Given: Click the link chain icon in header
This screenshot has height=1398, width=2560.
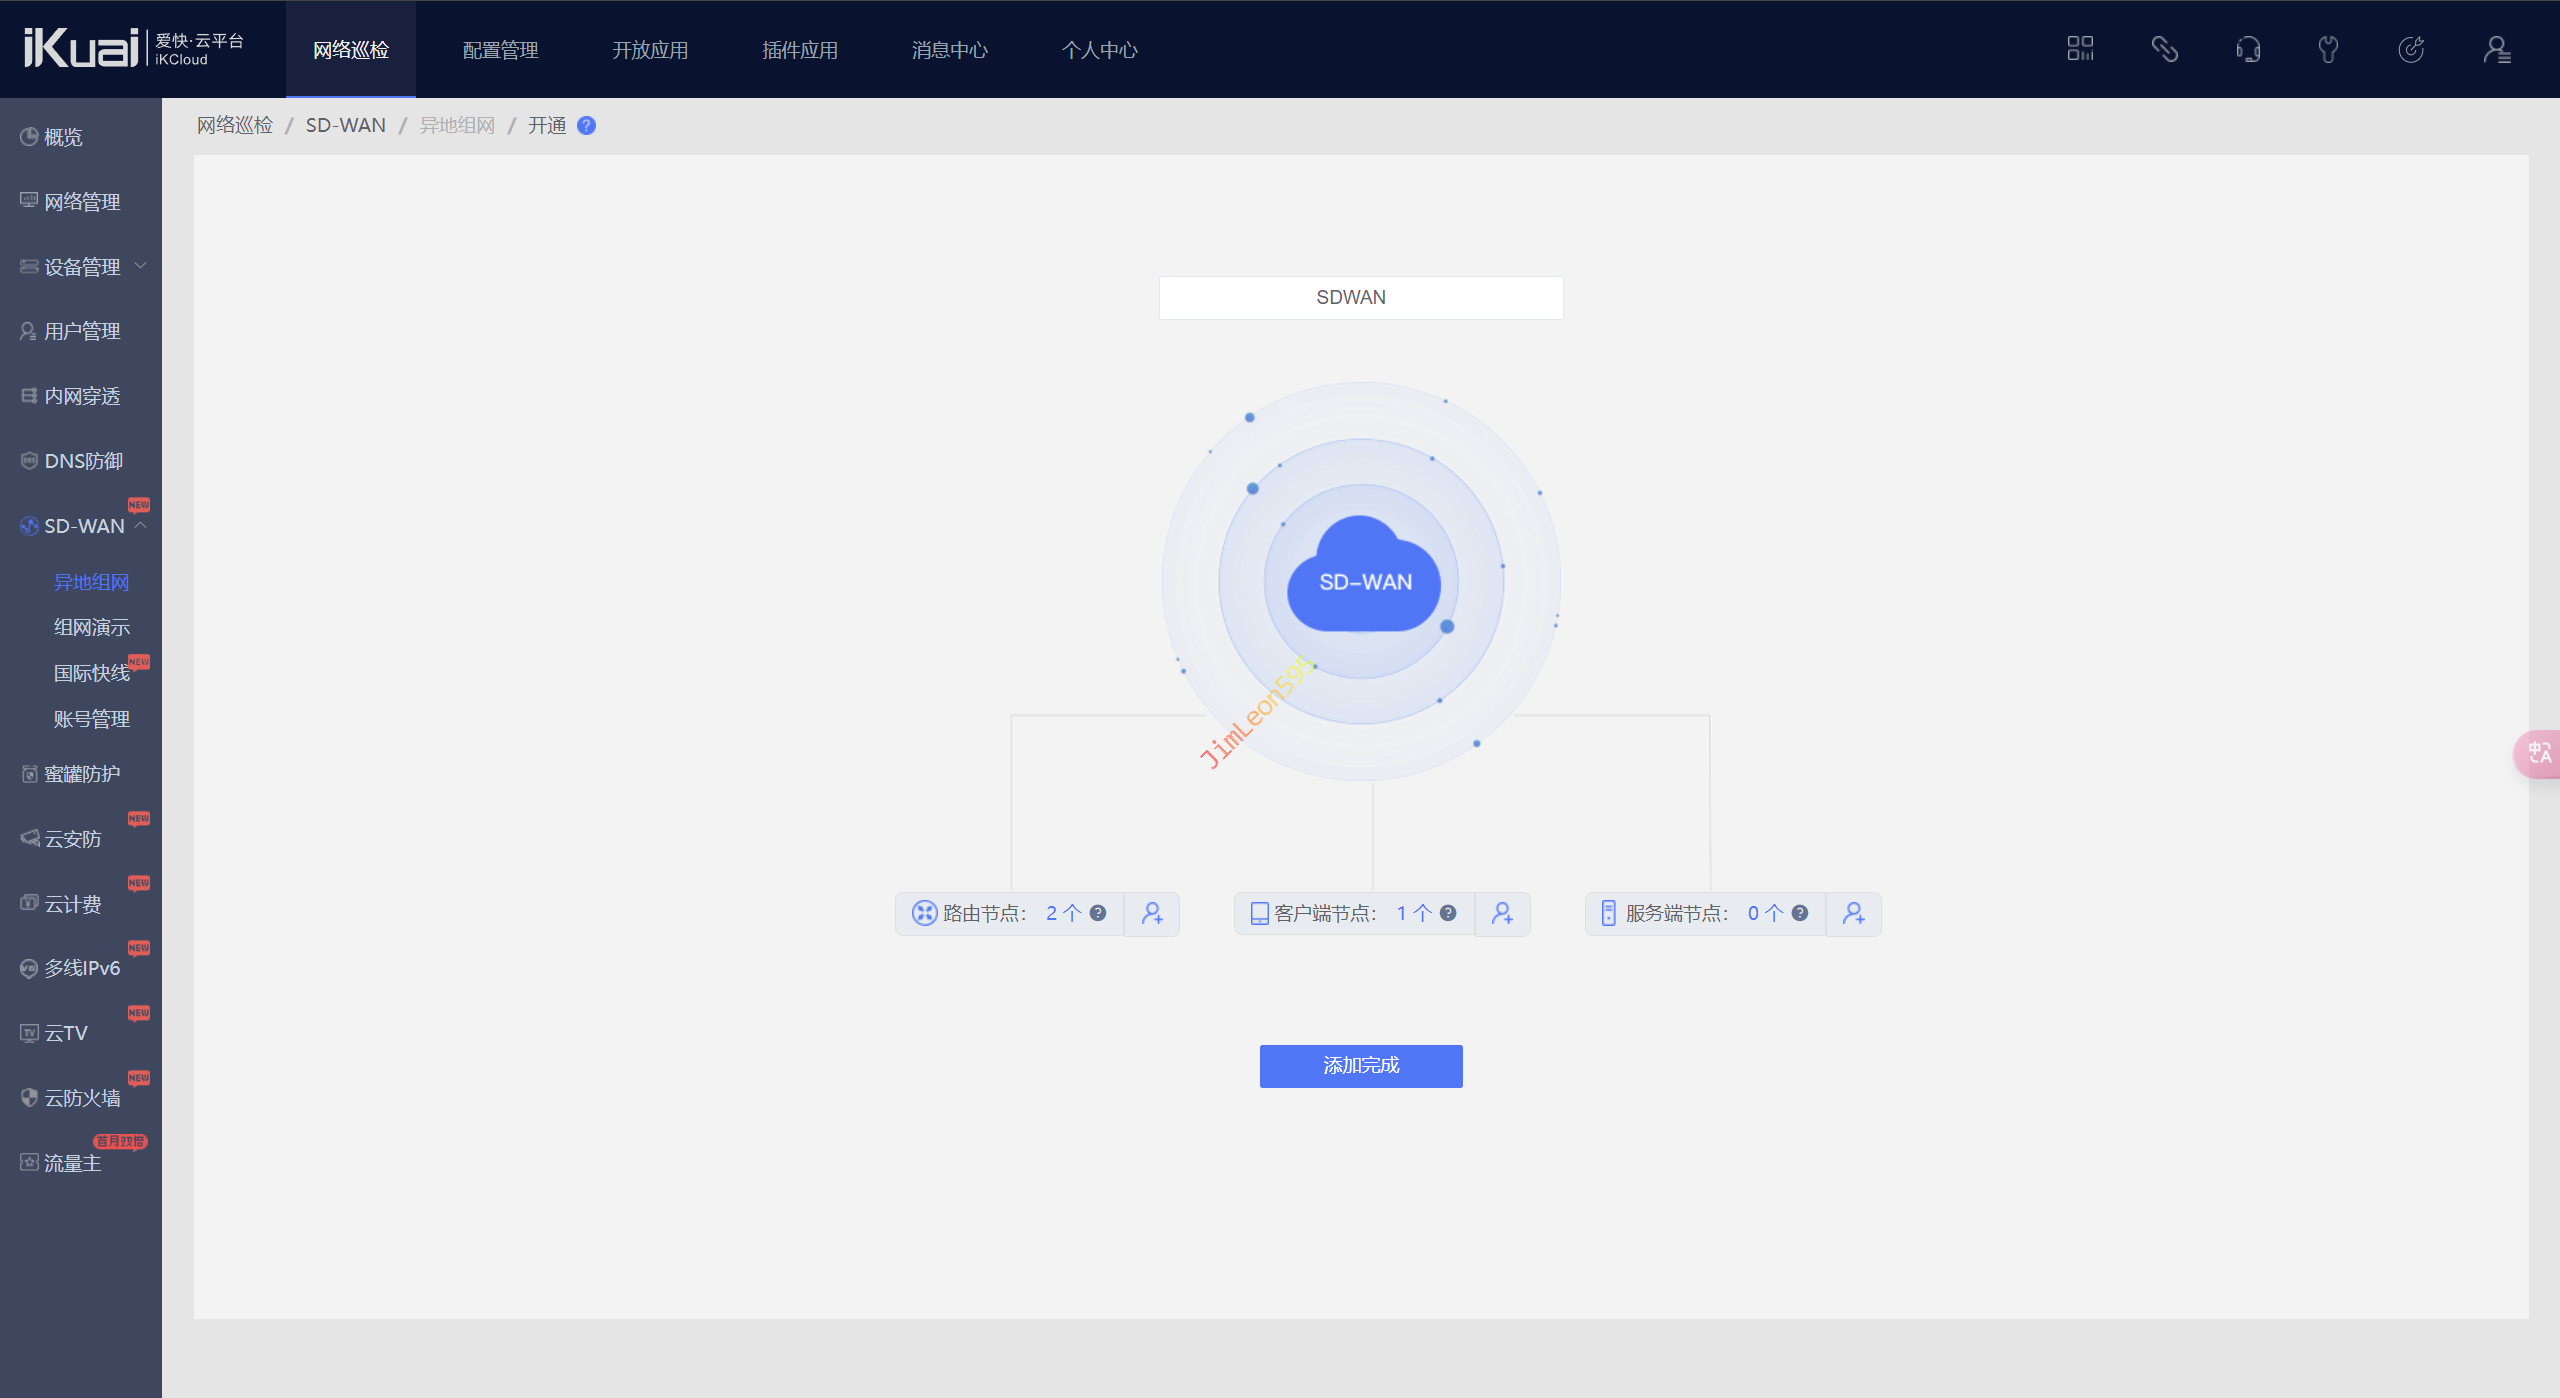Looking at the screenshot, I should coord(2164,49).
